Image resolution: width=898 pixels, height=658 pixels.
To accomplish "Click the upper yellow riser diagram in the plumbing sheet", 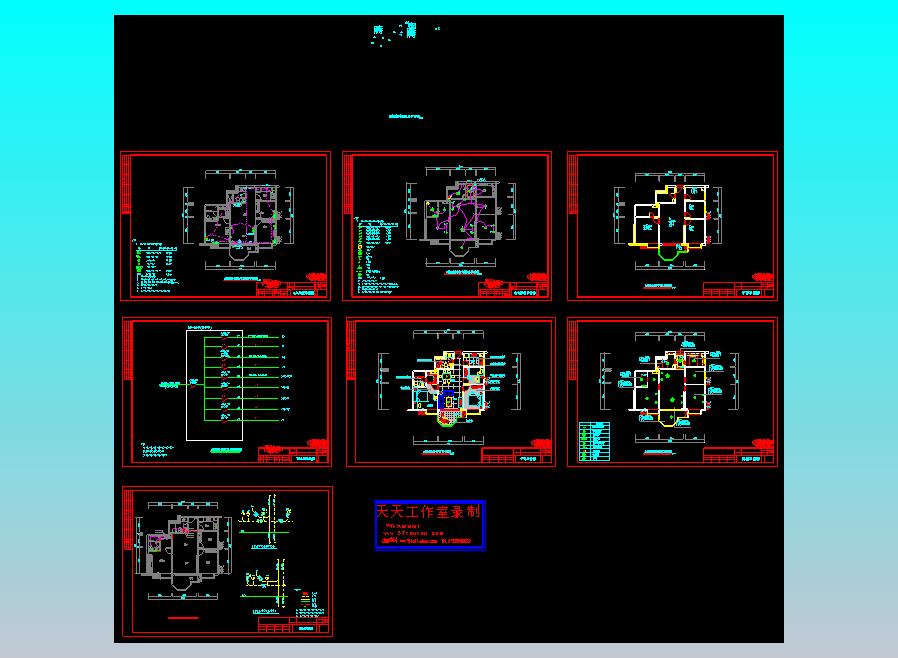I will click(x=266, y=521).
